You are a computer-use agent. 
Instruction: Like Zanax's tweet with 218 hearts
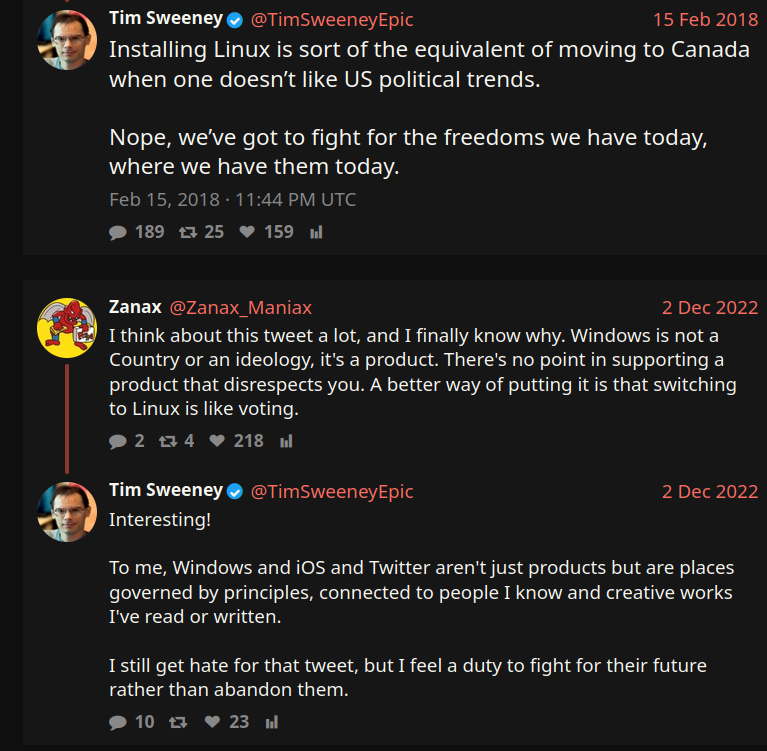coord(217,441)
